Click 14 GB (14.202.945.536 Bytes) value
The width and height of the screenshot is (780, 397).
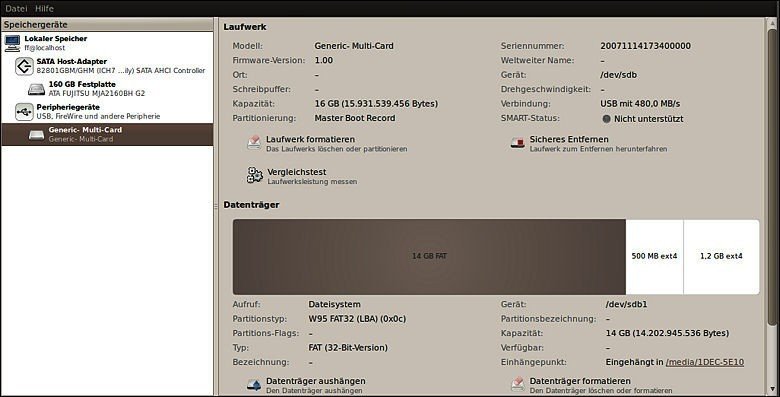pyautogui.click(x=667, y=333)
